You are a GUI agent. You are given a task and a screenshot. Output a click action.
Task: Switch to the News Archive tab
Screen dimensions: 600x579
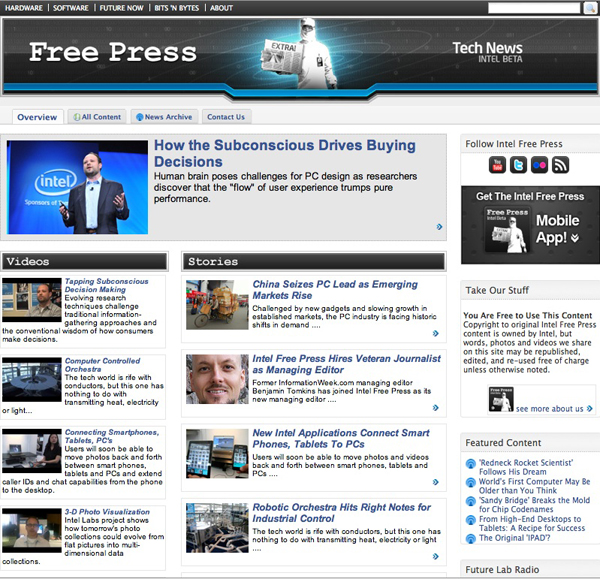tap(164, 117)
